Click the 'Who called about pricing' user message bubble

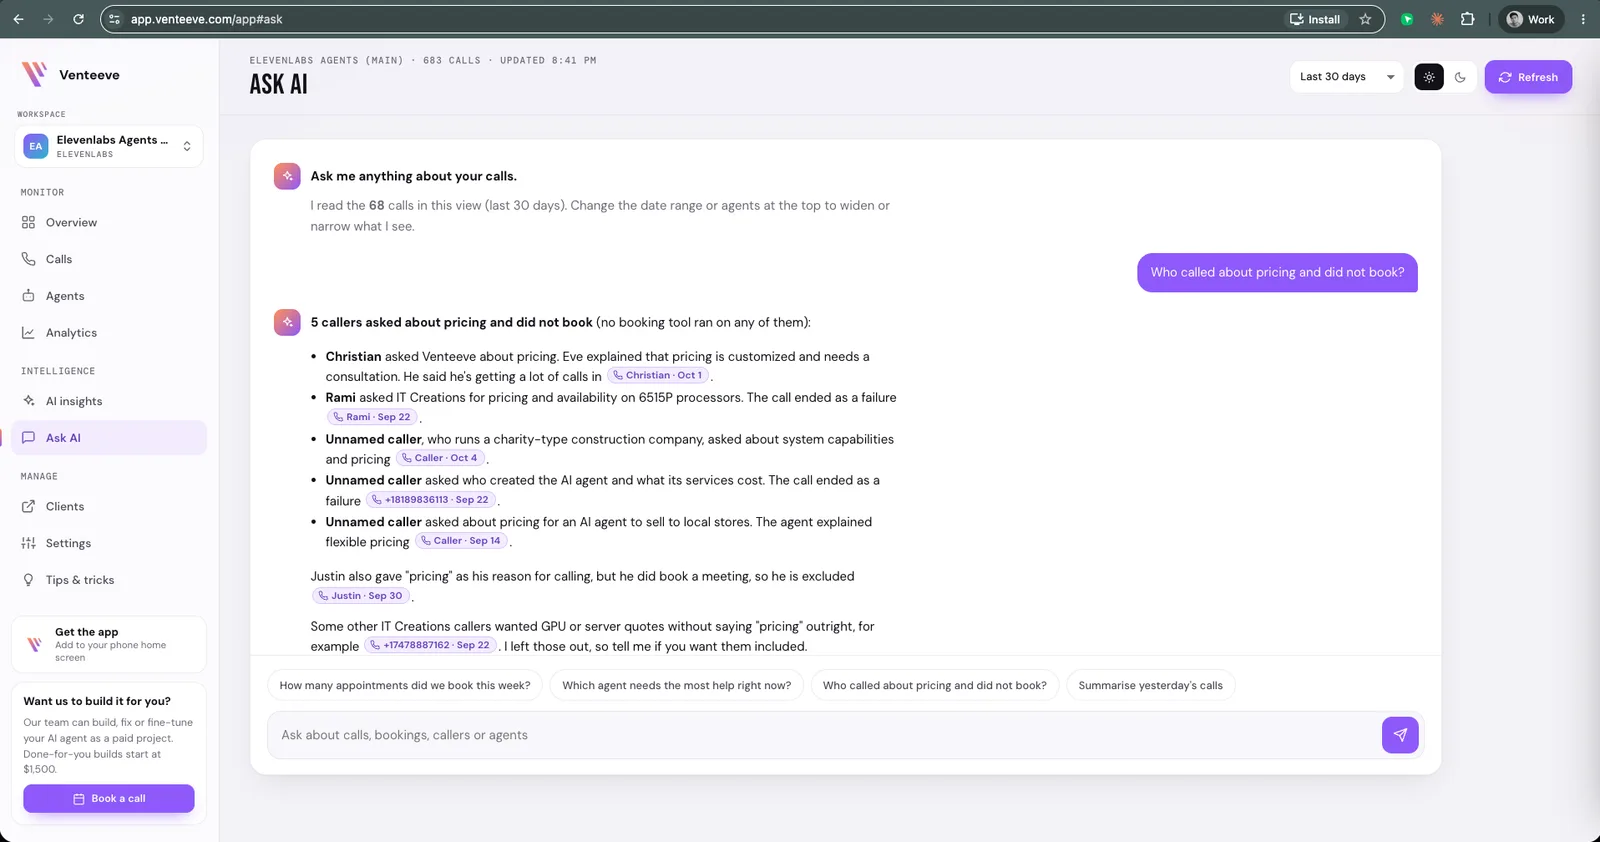click(1277, 272)
